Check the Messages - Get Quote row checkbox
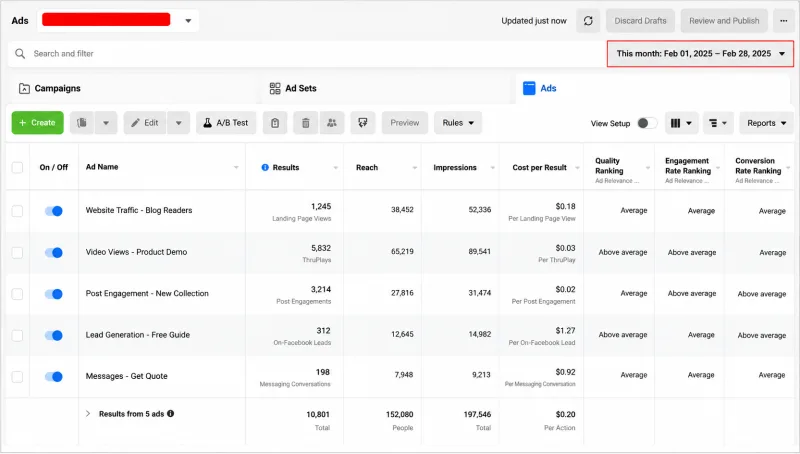800x454 pixels. tap(17, 376)
